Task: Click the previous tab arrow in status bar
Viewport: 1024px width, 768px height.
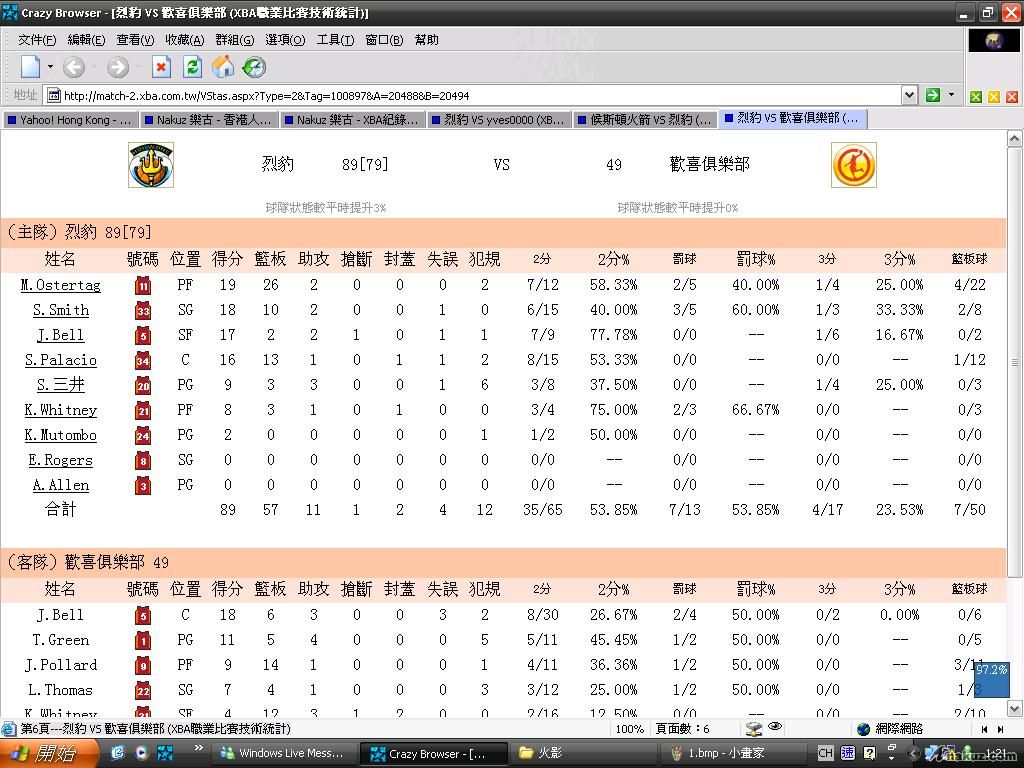Action: click(984, 729)
